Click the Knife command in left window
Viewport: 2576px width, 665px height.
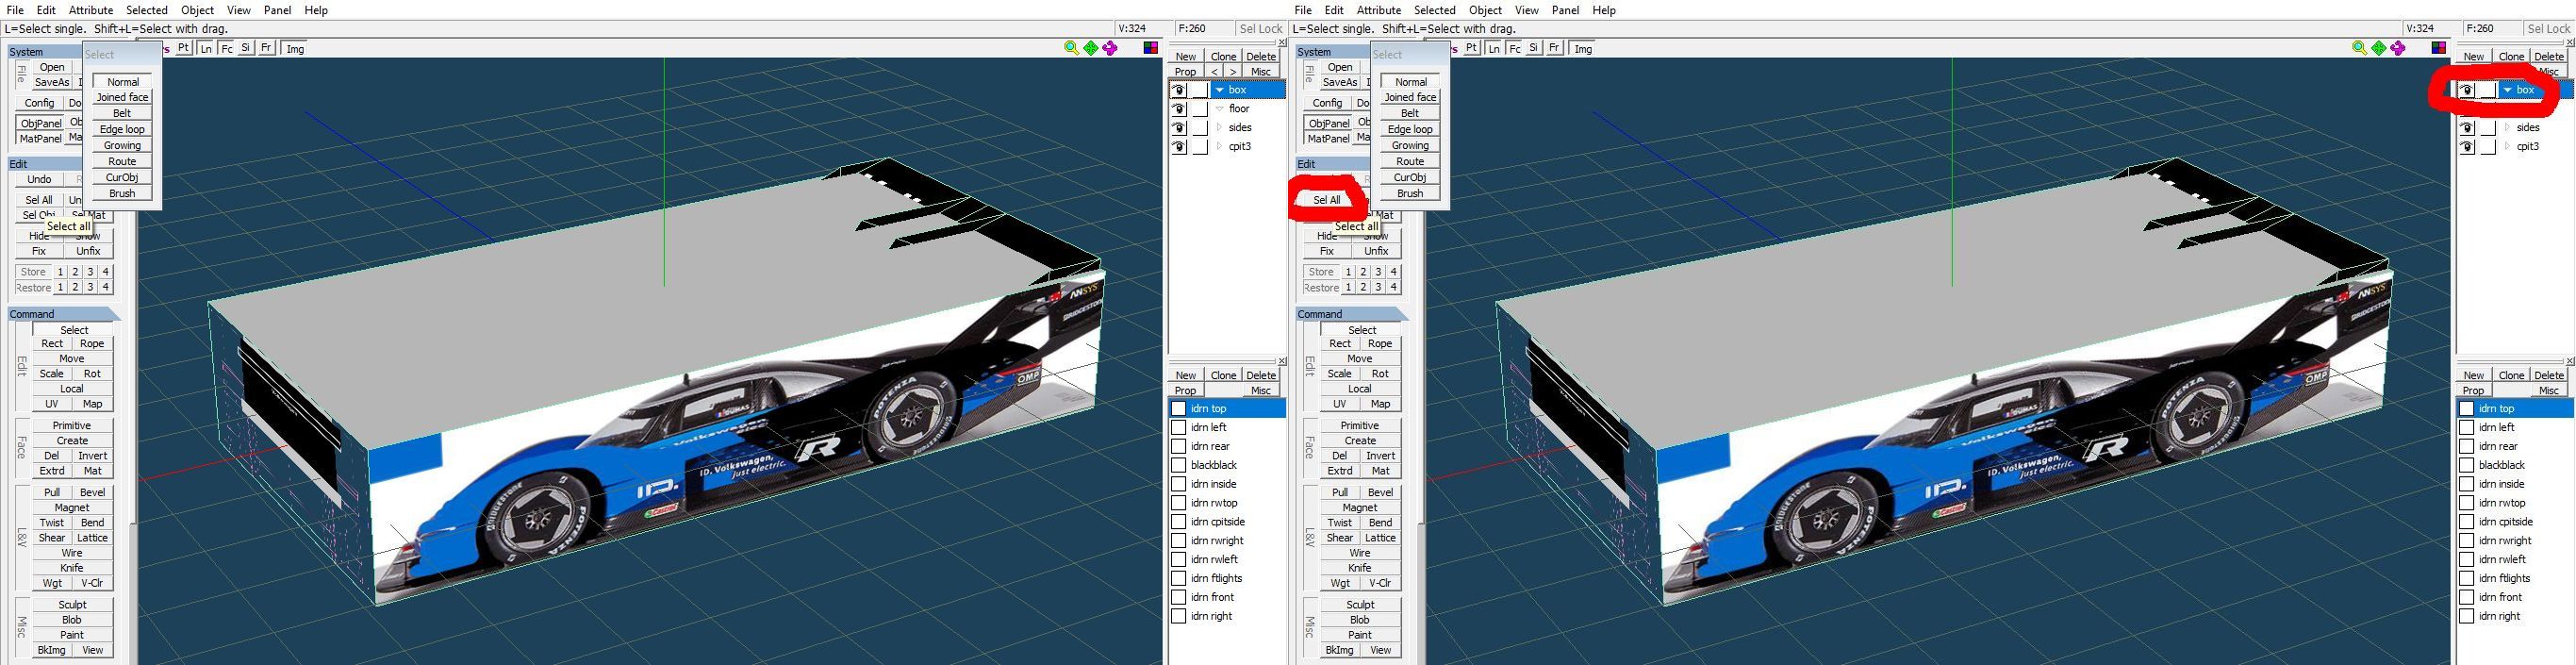coord(72,568)
